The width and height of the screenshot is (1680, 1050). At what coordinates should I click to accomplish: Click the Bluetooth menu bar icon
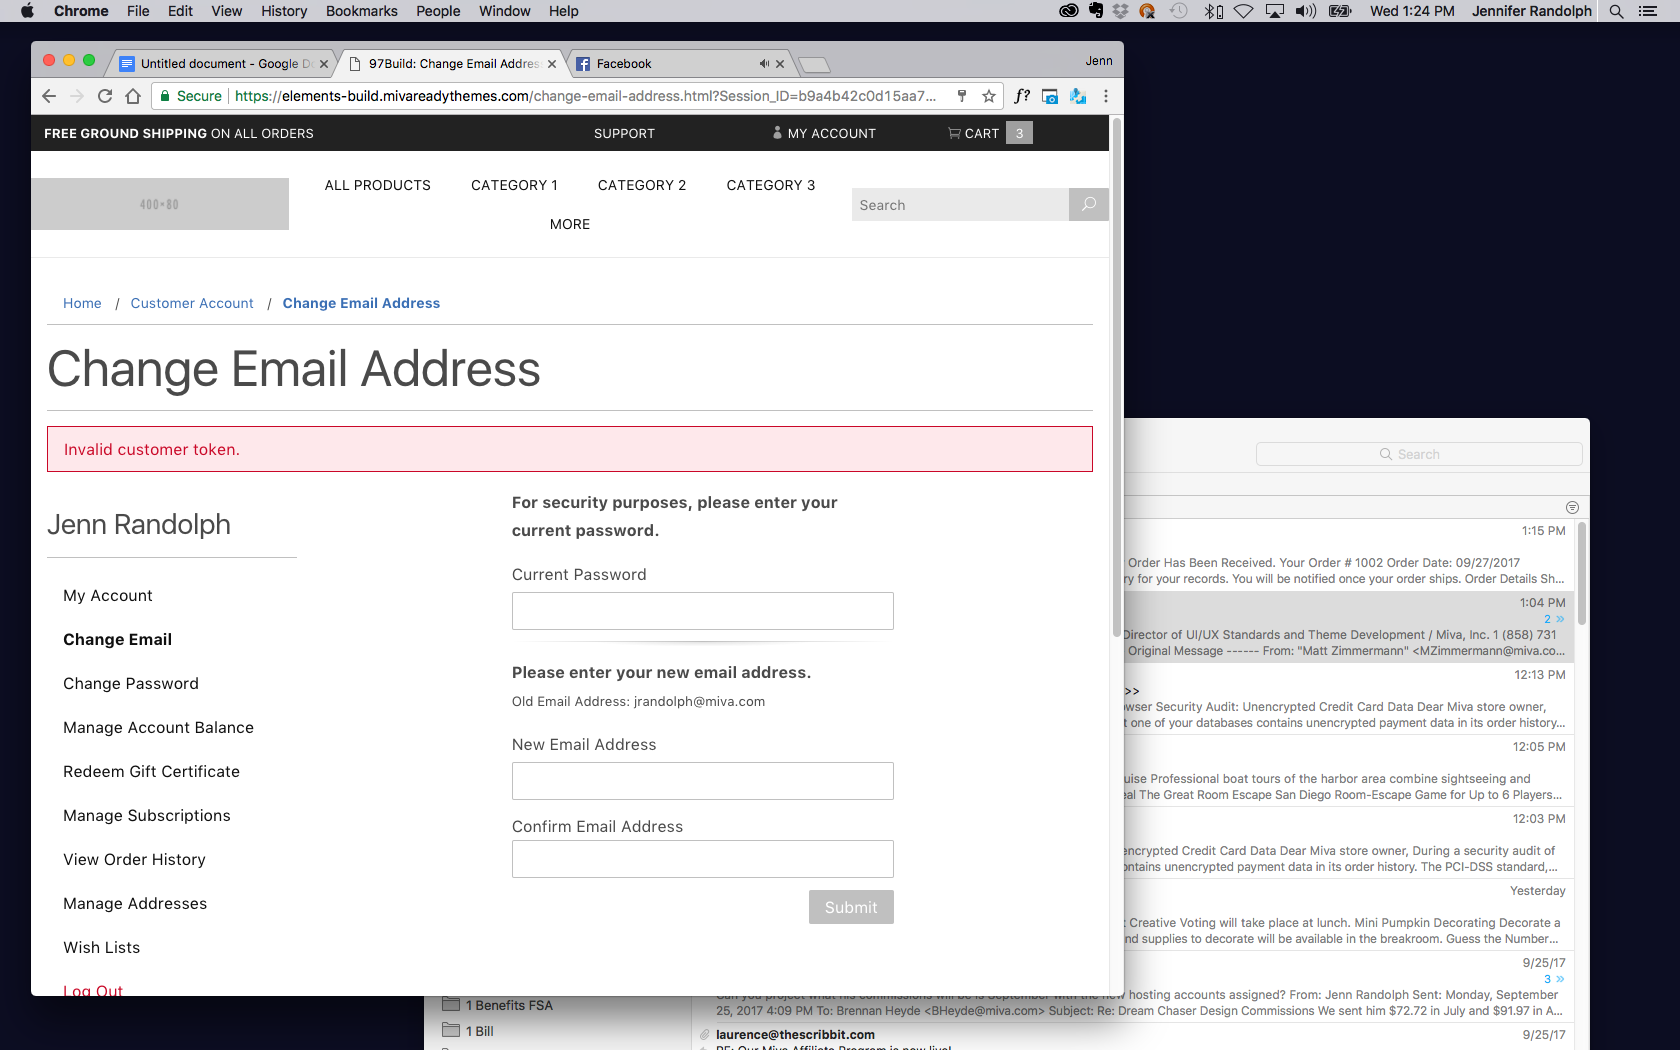(1213, 11)
